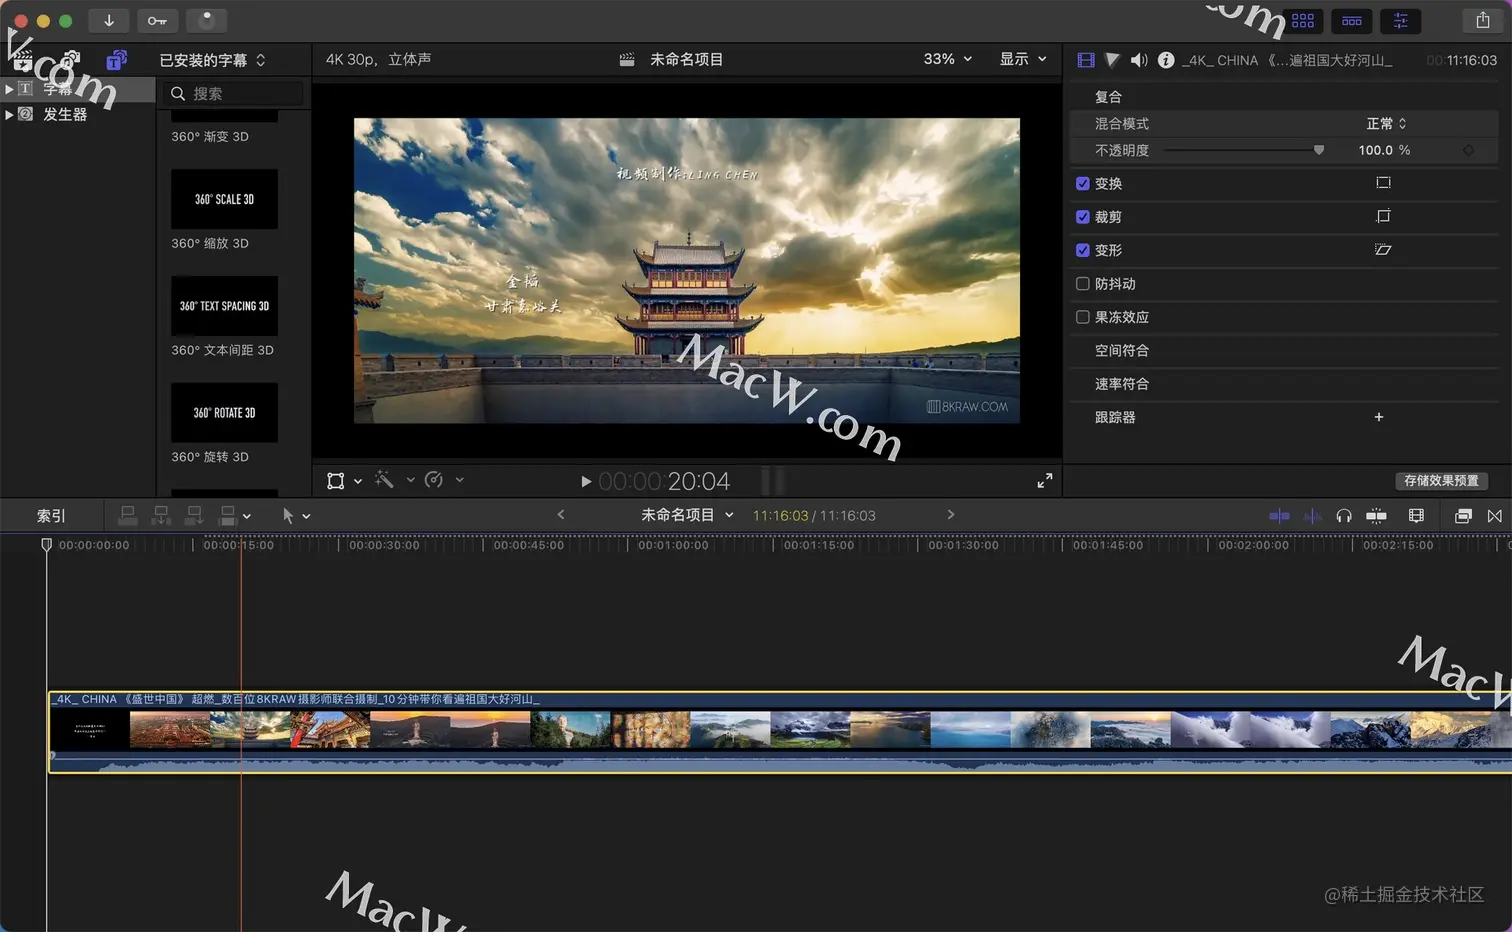This screenshot has width=1512, height=932.
Task: Toggle the browser panel display button
Action: coord(1303,20)
